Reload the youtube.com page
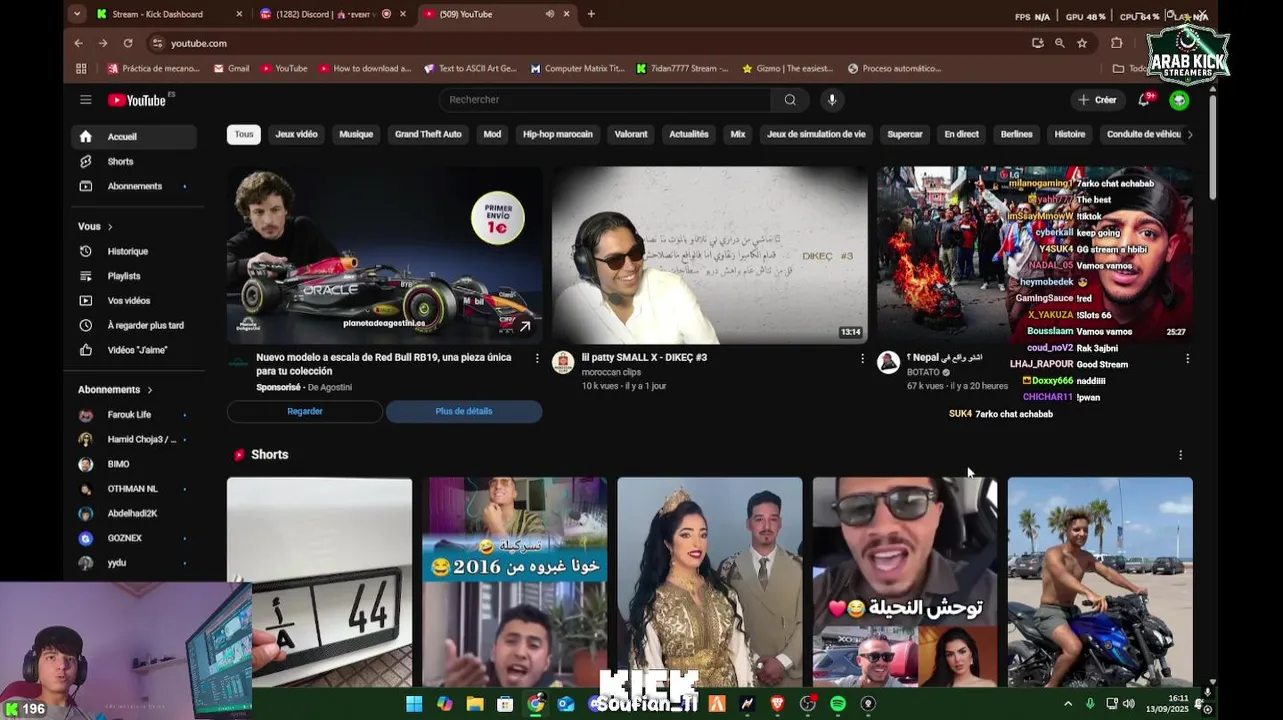The height and width of the screenshot is (720, 1283). coord(128,43)
